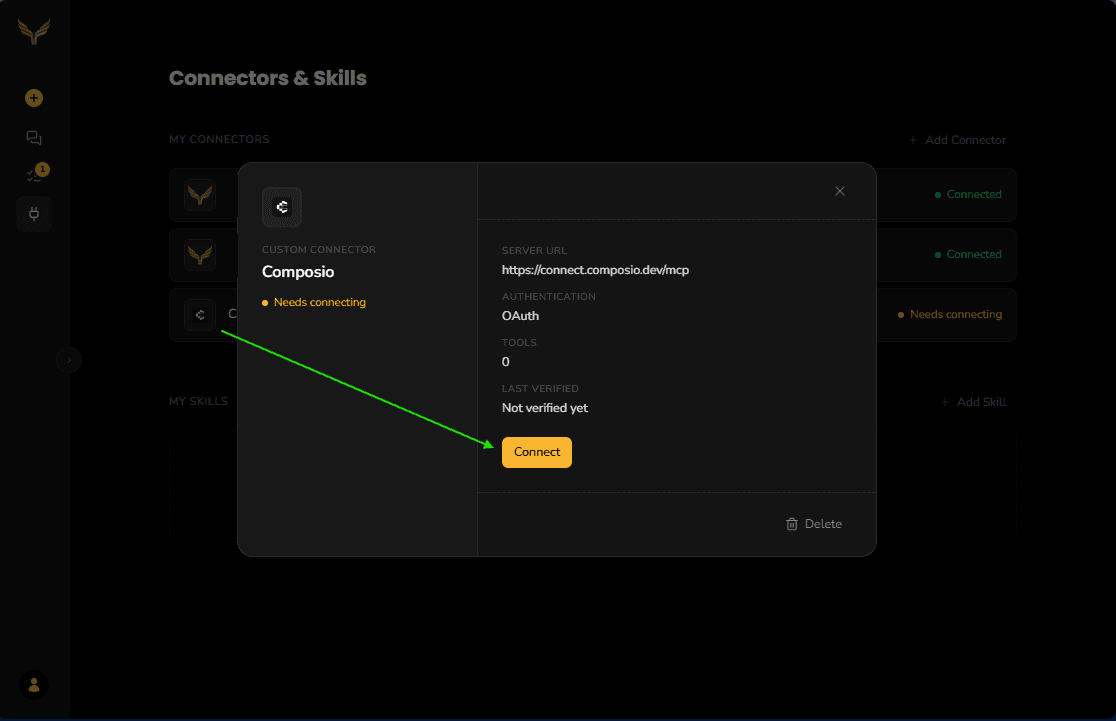Close the Composio connector dialog
The width and height of the screenshot is (1116, 721).
click(x=840, y=191)
